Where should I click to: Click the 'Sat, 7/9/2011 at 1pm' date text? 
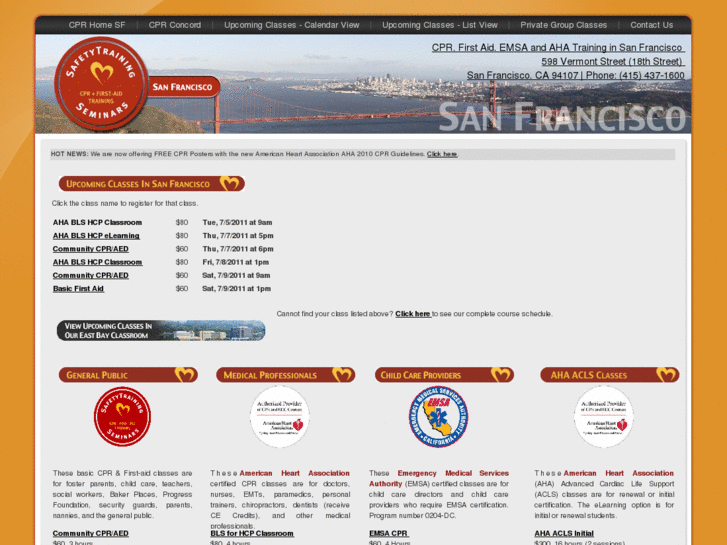pyautogui.click(x=236, y=289)
